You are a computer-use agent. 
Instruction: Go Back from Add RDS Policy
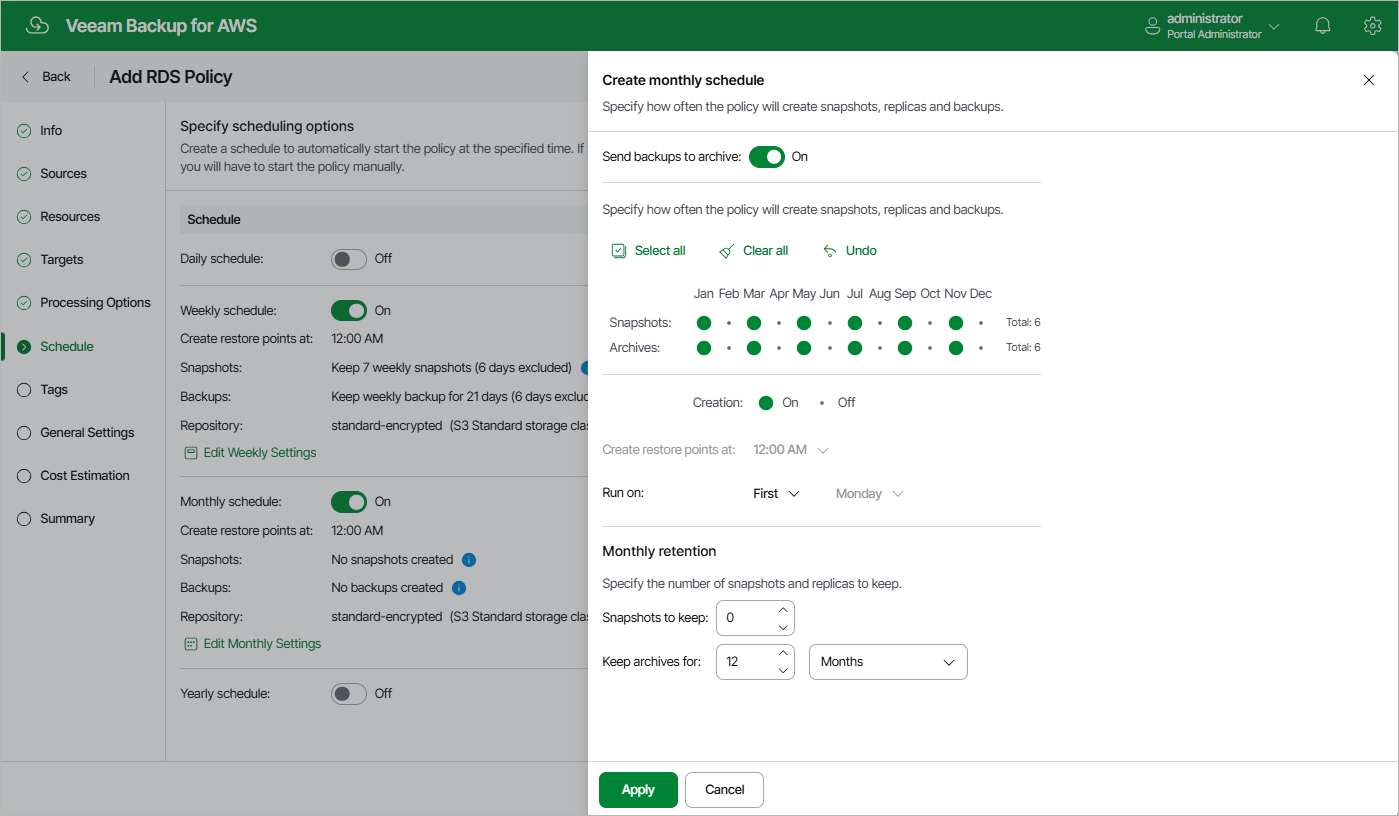click(46, 77)
